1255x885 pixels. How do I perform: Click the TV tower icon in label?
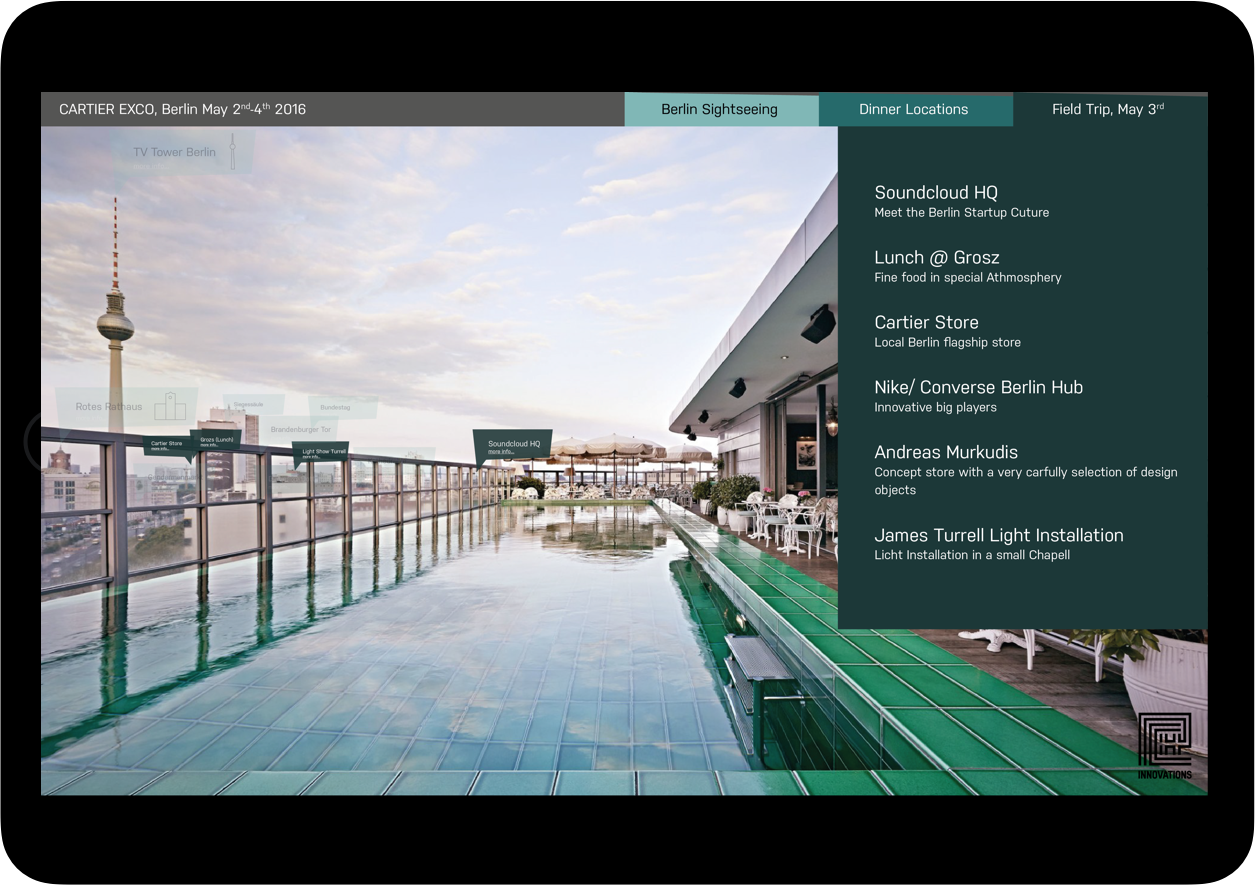click(x=232, y=152)
